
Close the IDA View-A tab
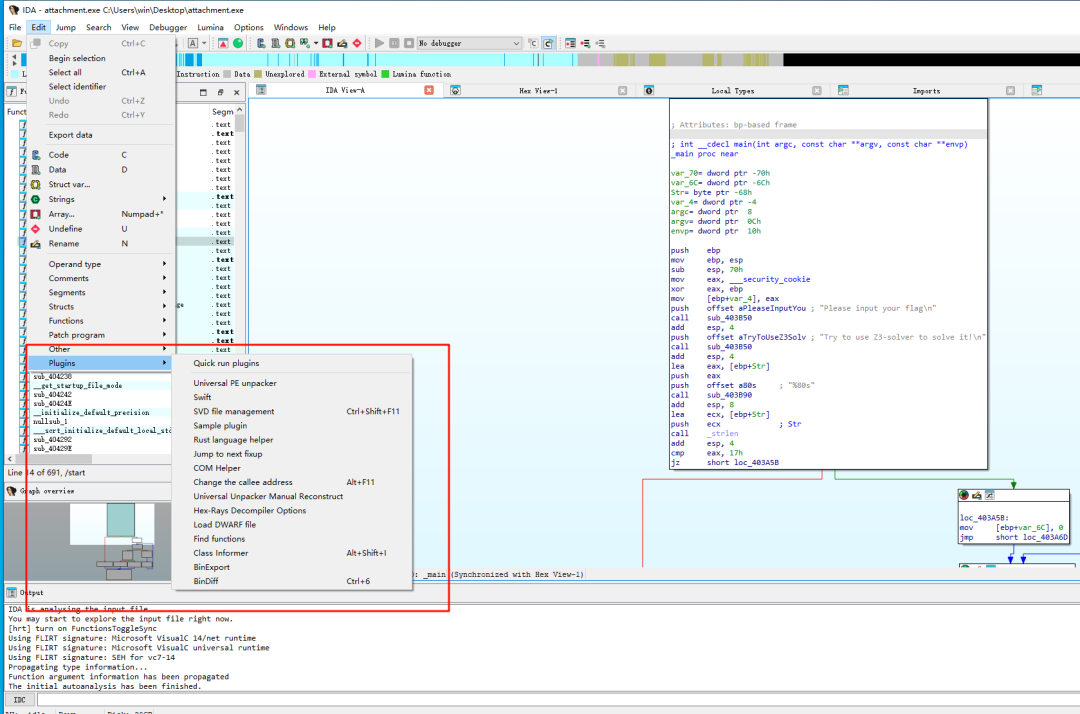(429, 90)
